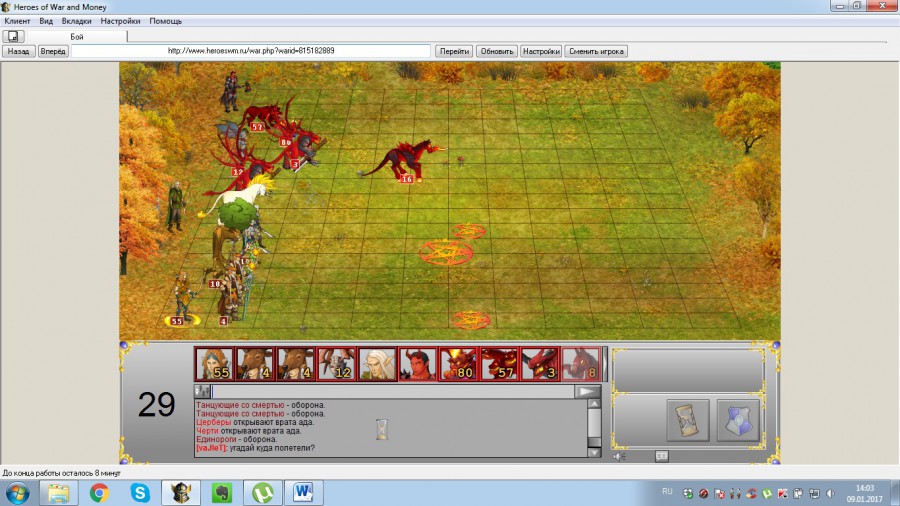The height and width of the screenshot is (506, 900).
Task: Switch to the Бой tab
Action: point(77,36)
